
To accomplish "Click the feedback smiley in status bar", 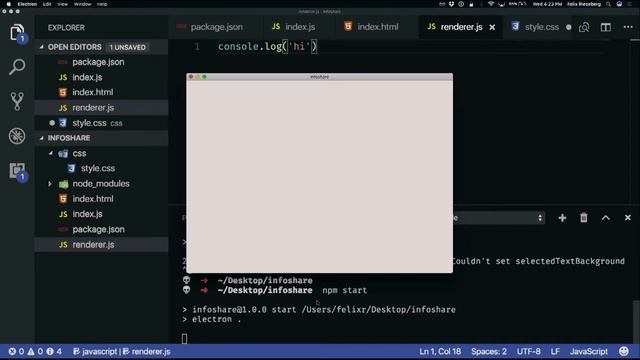I will coord(624,351).
